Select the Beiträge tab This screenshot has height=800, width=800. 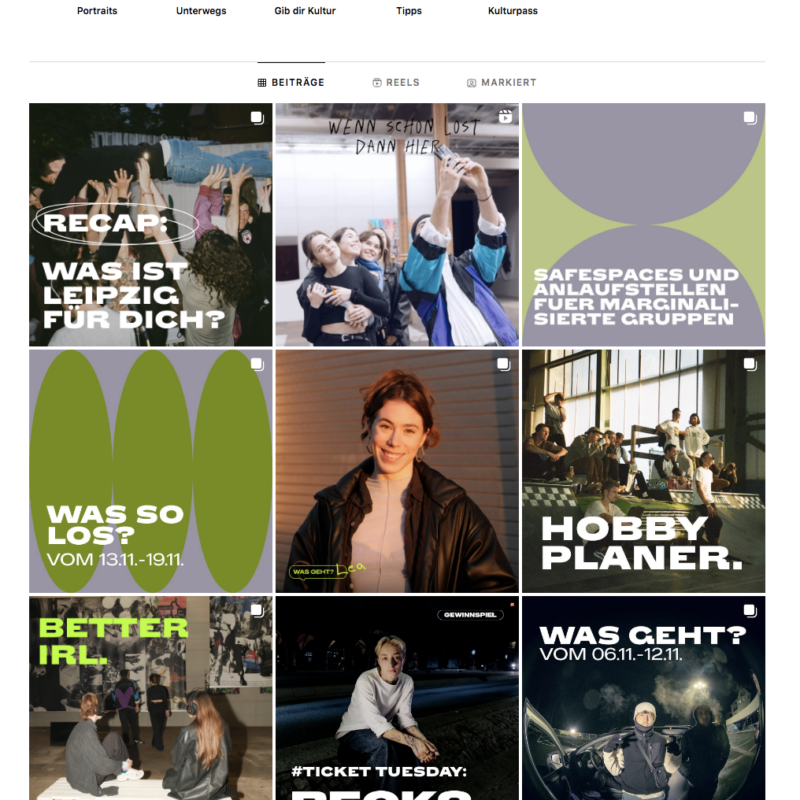tap(291, 83)
